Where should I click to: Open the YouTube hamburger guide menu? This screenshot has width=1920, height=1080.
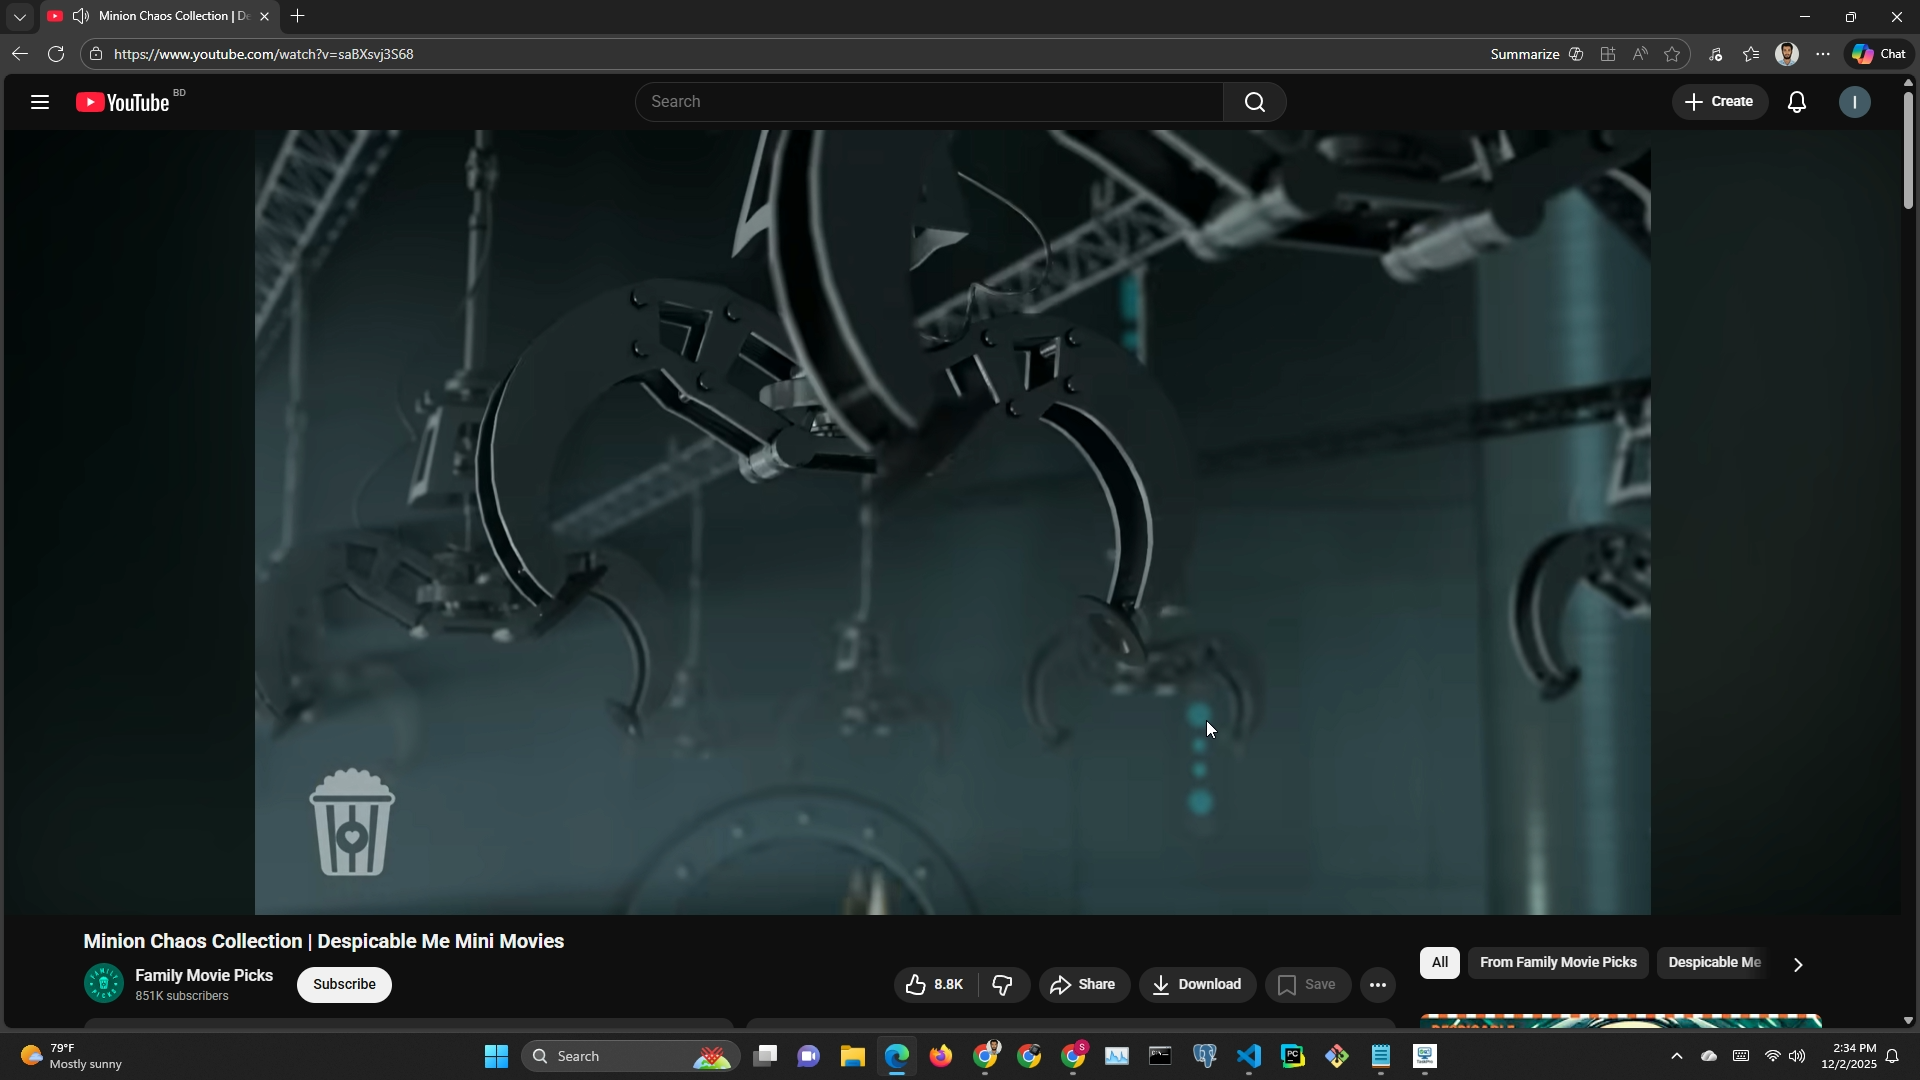point(40,102)
